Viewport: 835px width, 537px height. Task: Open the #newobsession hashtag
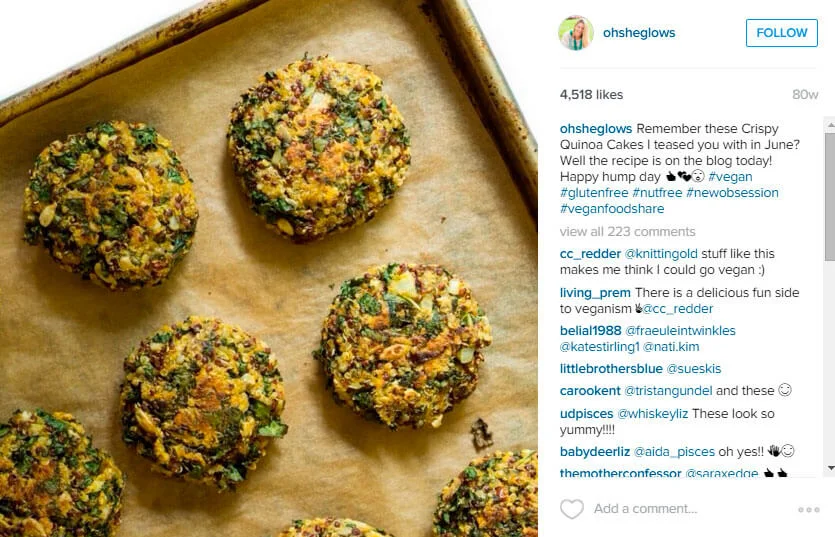point(732,193)
